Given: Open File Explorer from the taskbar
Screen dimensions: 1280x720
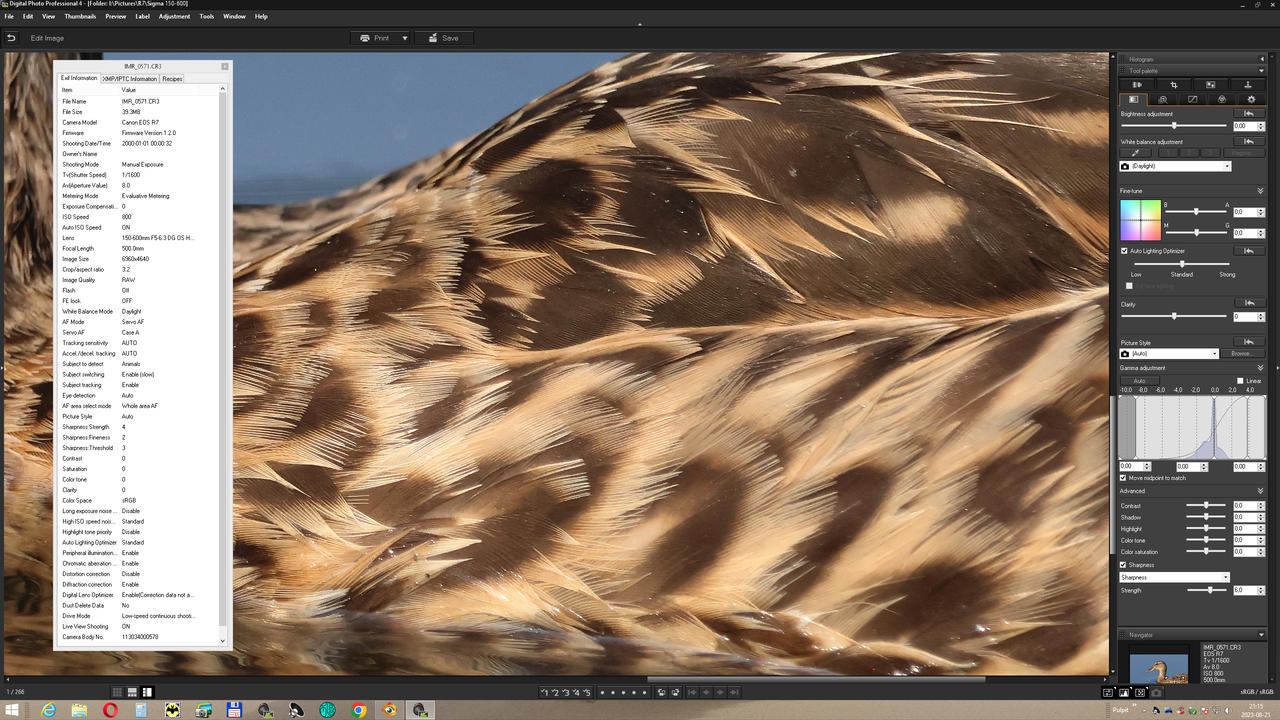Looking at the screenshot, I should [x=79, y=710].
